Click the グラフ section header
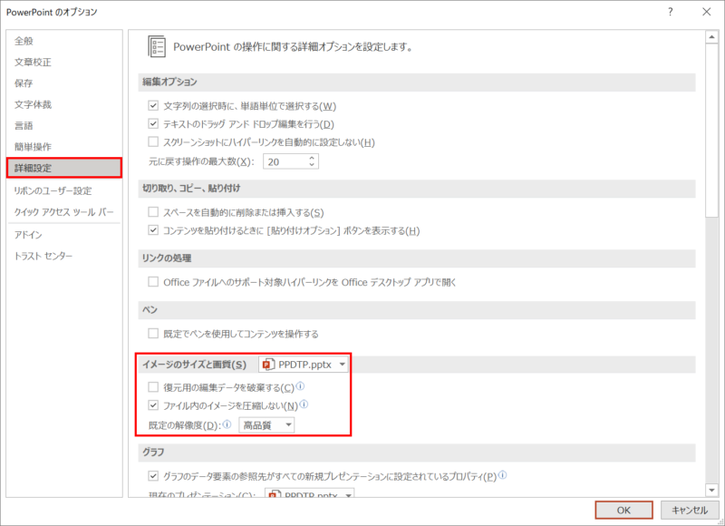This screenshot has height=526, width=725. (x=417, y=453)
